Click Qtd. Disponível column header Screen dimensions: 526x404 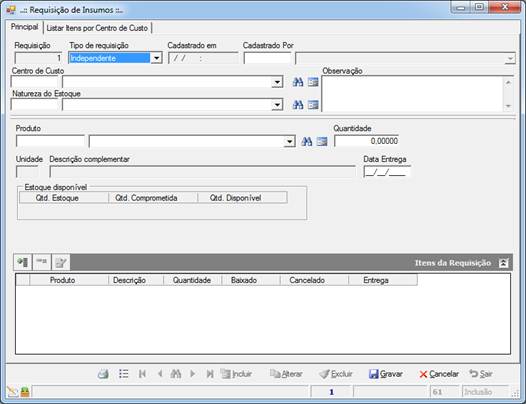coord(243,198)
